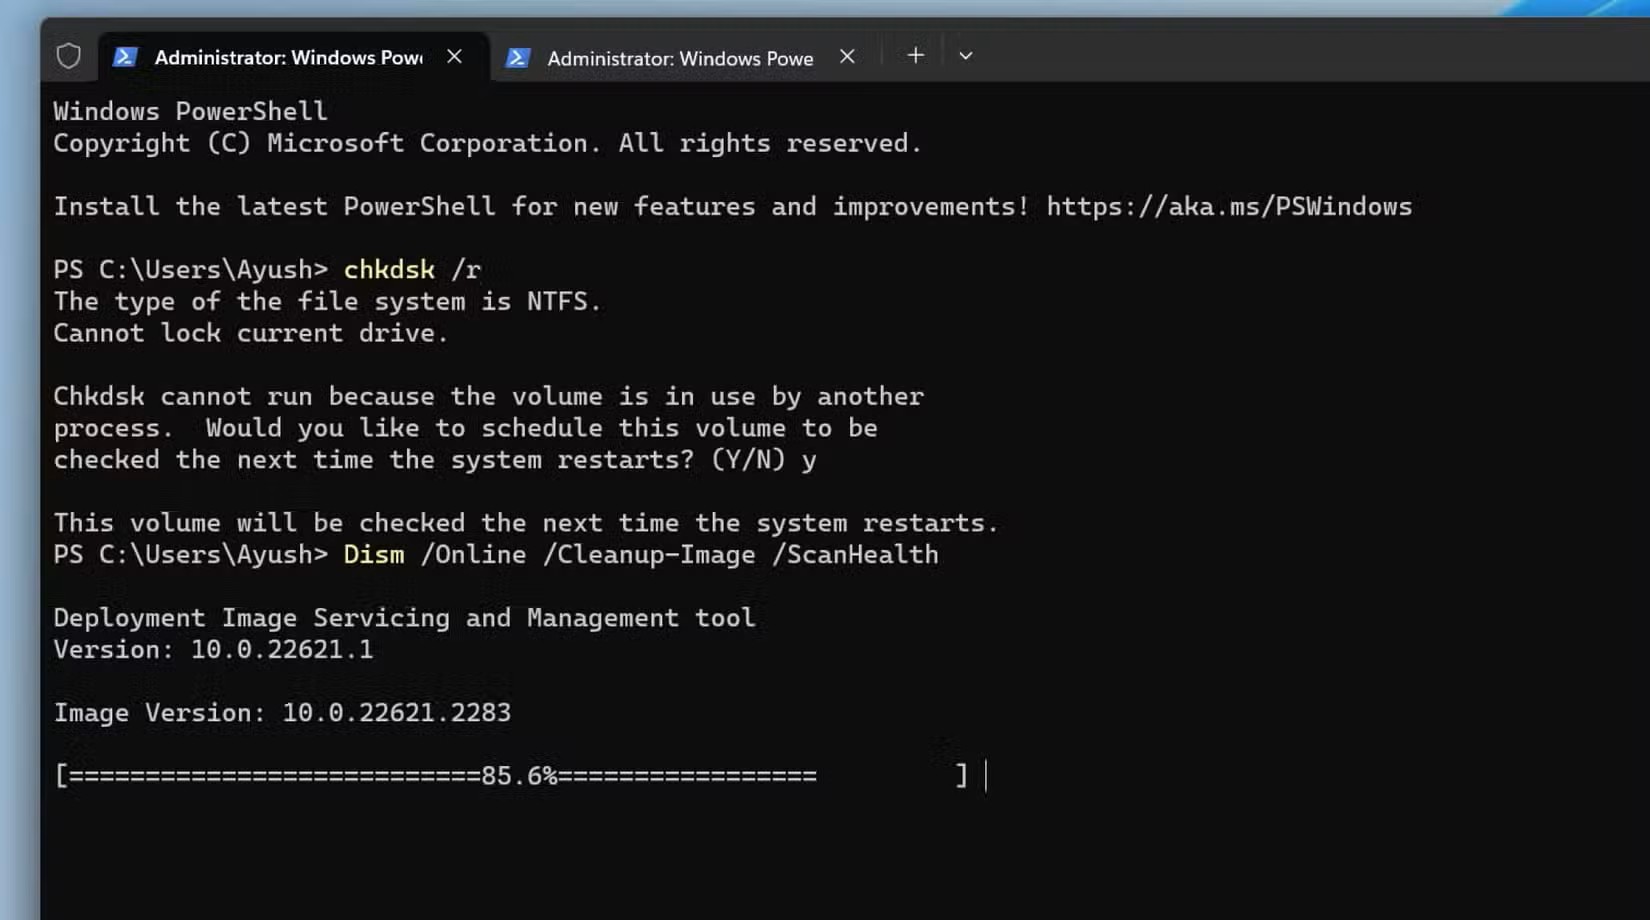Click the Image Version 10.0.22621.2283 line
This screenshot has width=1650, height=920.
[x=283, y=712]
